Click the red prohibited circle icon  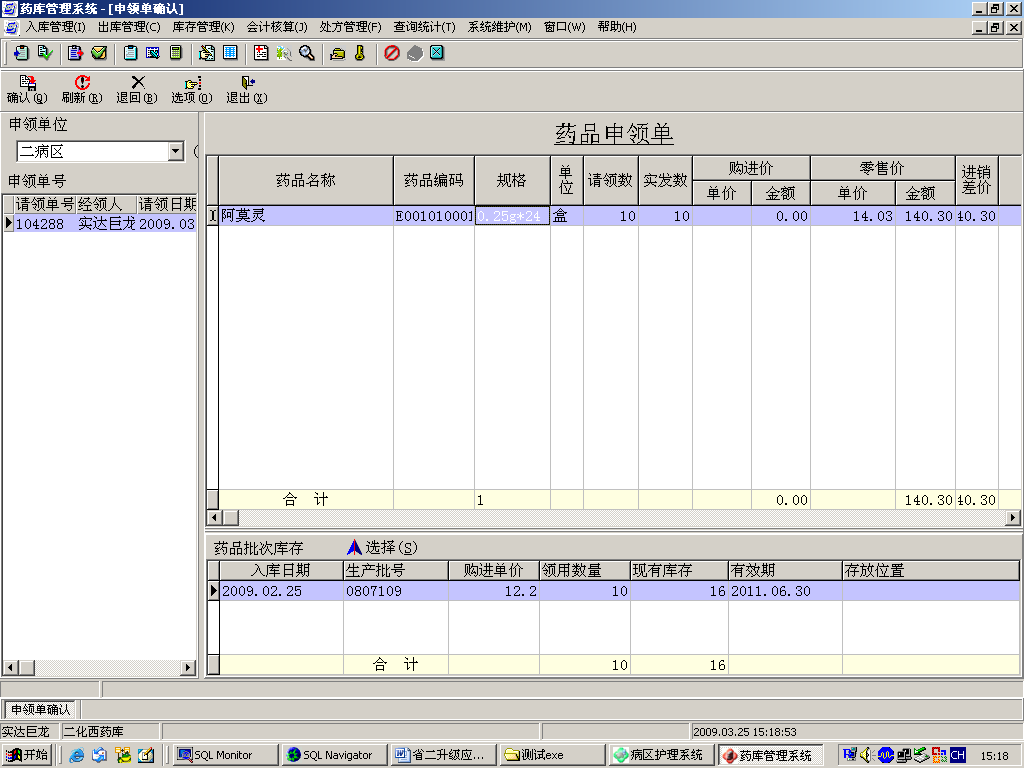(x=392, y=53)
